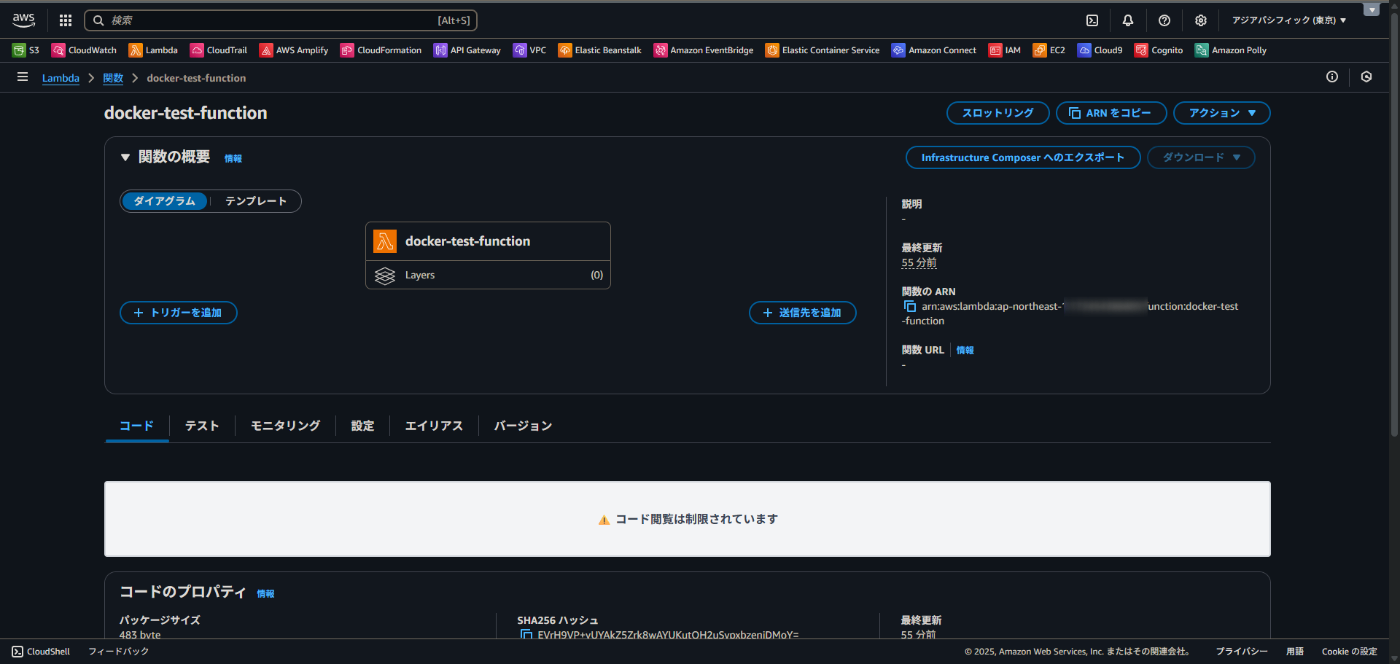Open CloudWatch favorite shortcut
This screenshot has width=1400, height=664.
84,50
